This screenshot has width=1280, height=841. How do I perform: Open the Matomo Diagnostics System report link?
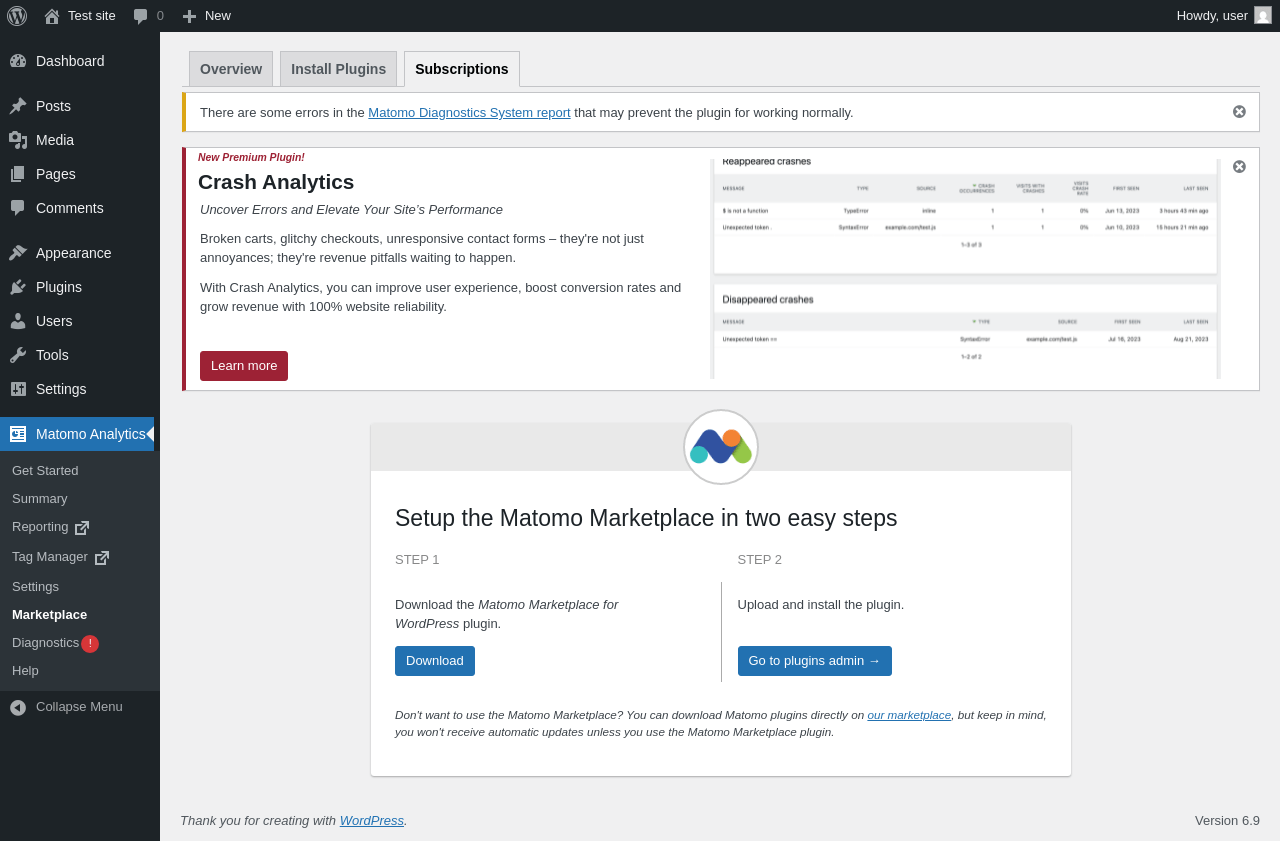[469, 113]
